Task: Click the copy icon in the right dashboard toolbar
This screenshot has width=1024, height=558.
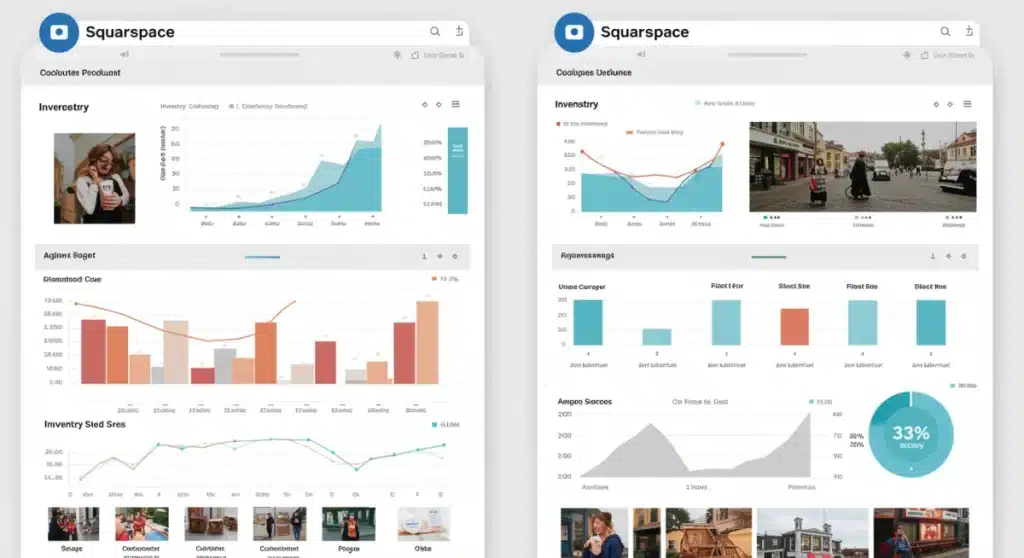Action: click(x=924, y=56)
